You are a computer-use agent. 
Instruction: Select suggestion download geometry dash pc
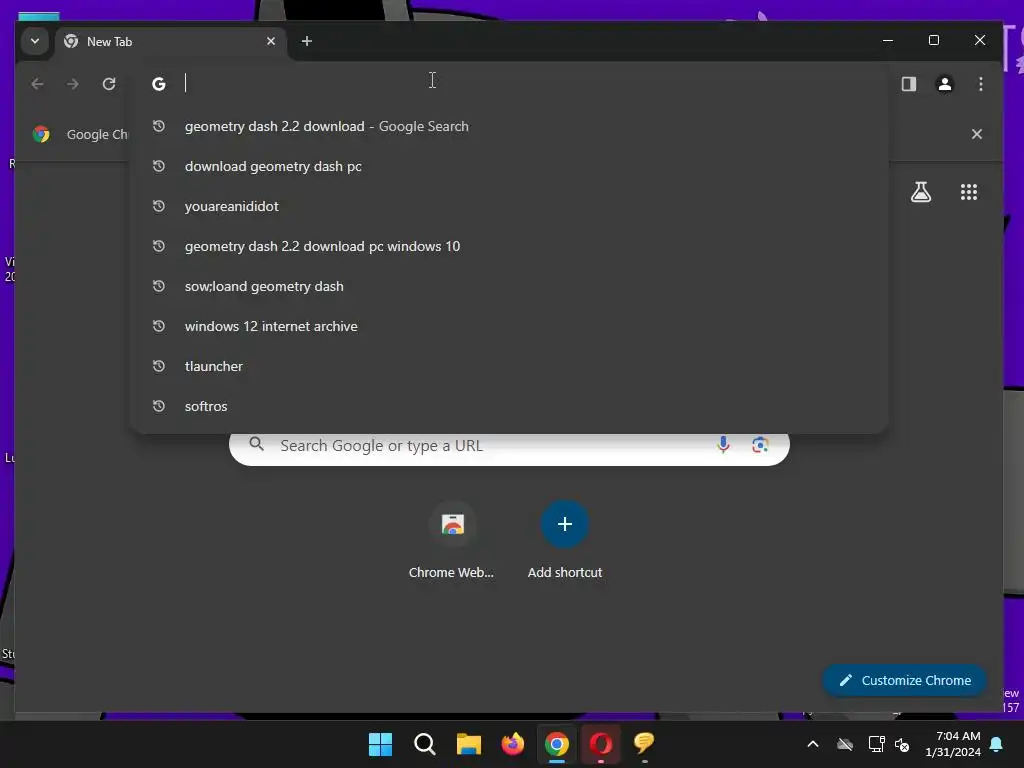click(509, 167)
